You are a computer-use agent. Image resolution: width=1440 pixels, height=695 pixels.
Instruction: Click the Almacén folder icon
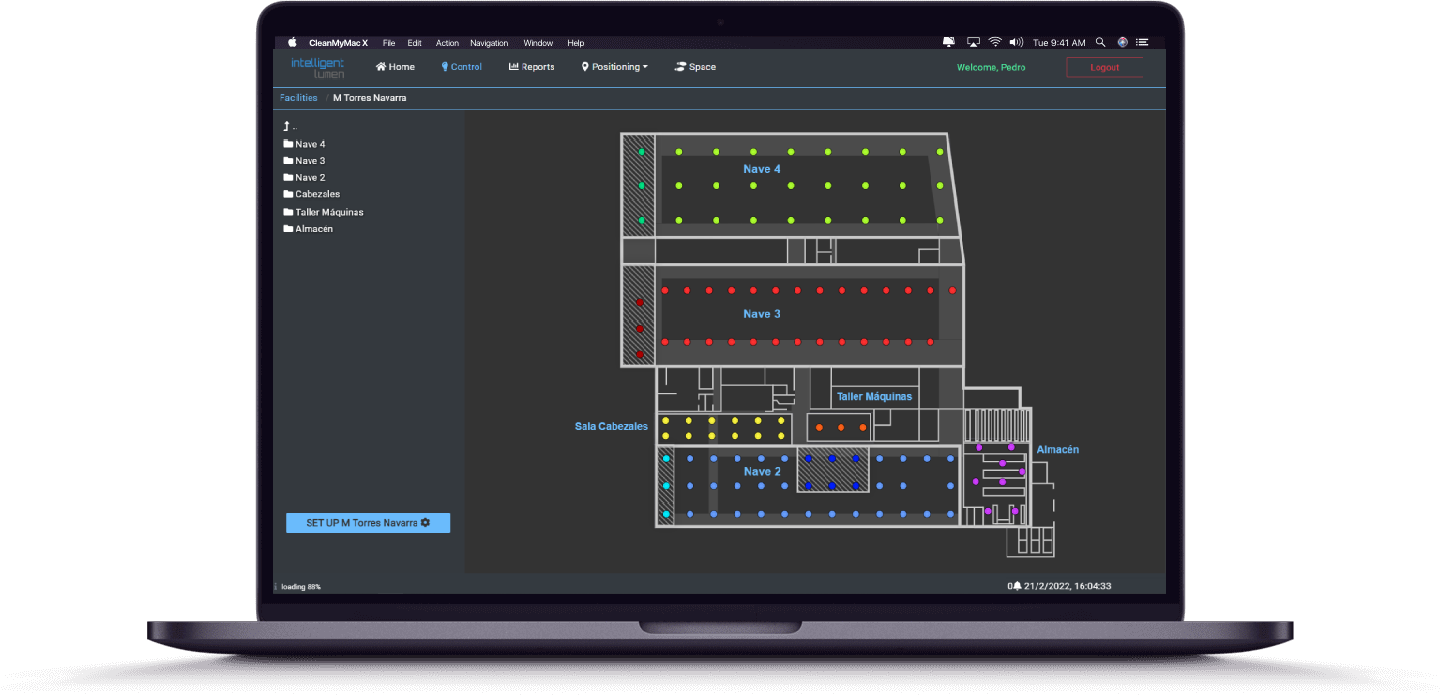288,229
